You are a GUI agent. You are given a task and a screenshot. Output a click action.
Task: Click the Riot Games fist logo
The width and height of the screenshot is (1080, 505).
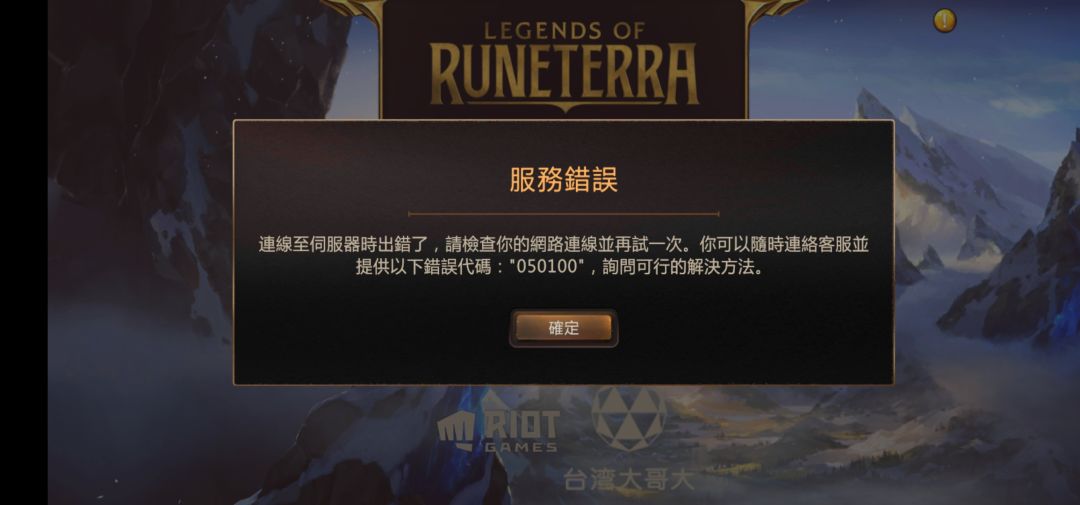click(455, 431)
